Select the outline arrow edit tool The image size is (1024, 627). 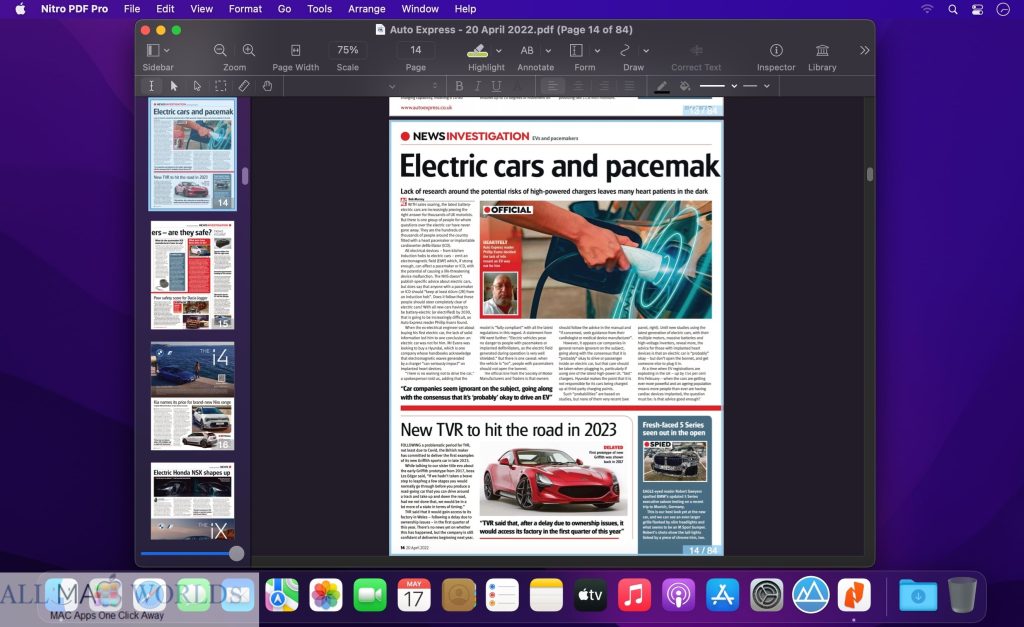tap(197, 86)
